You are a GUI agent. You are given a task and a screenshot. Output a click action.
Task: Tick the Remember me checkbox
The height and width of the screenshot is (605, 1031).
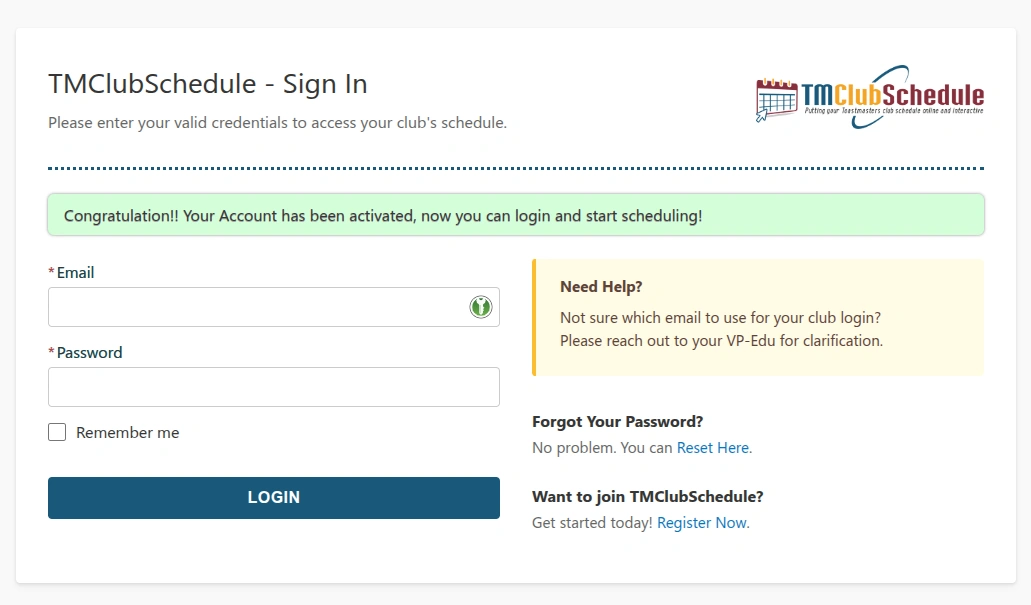click(57, 432)
